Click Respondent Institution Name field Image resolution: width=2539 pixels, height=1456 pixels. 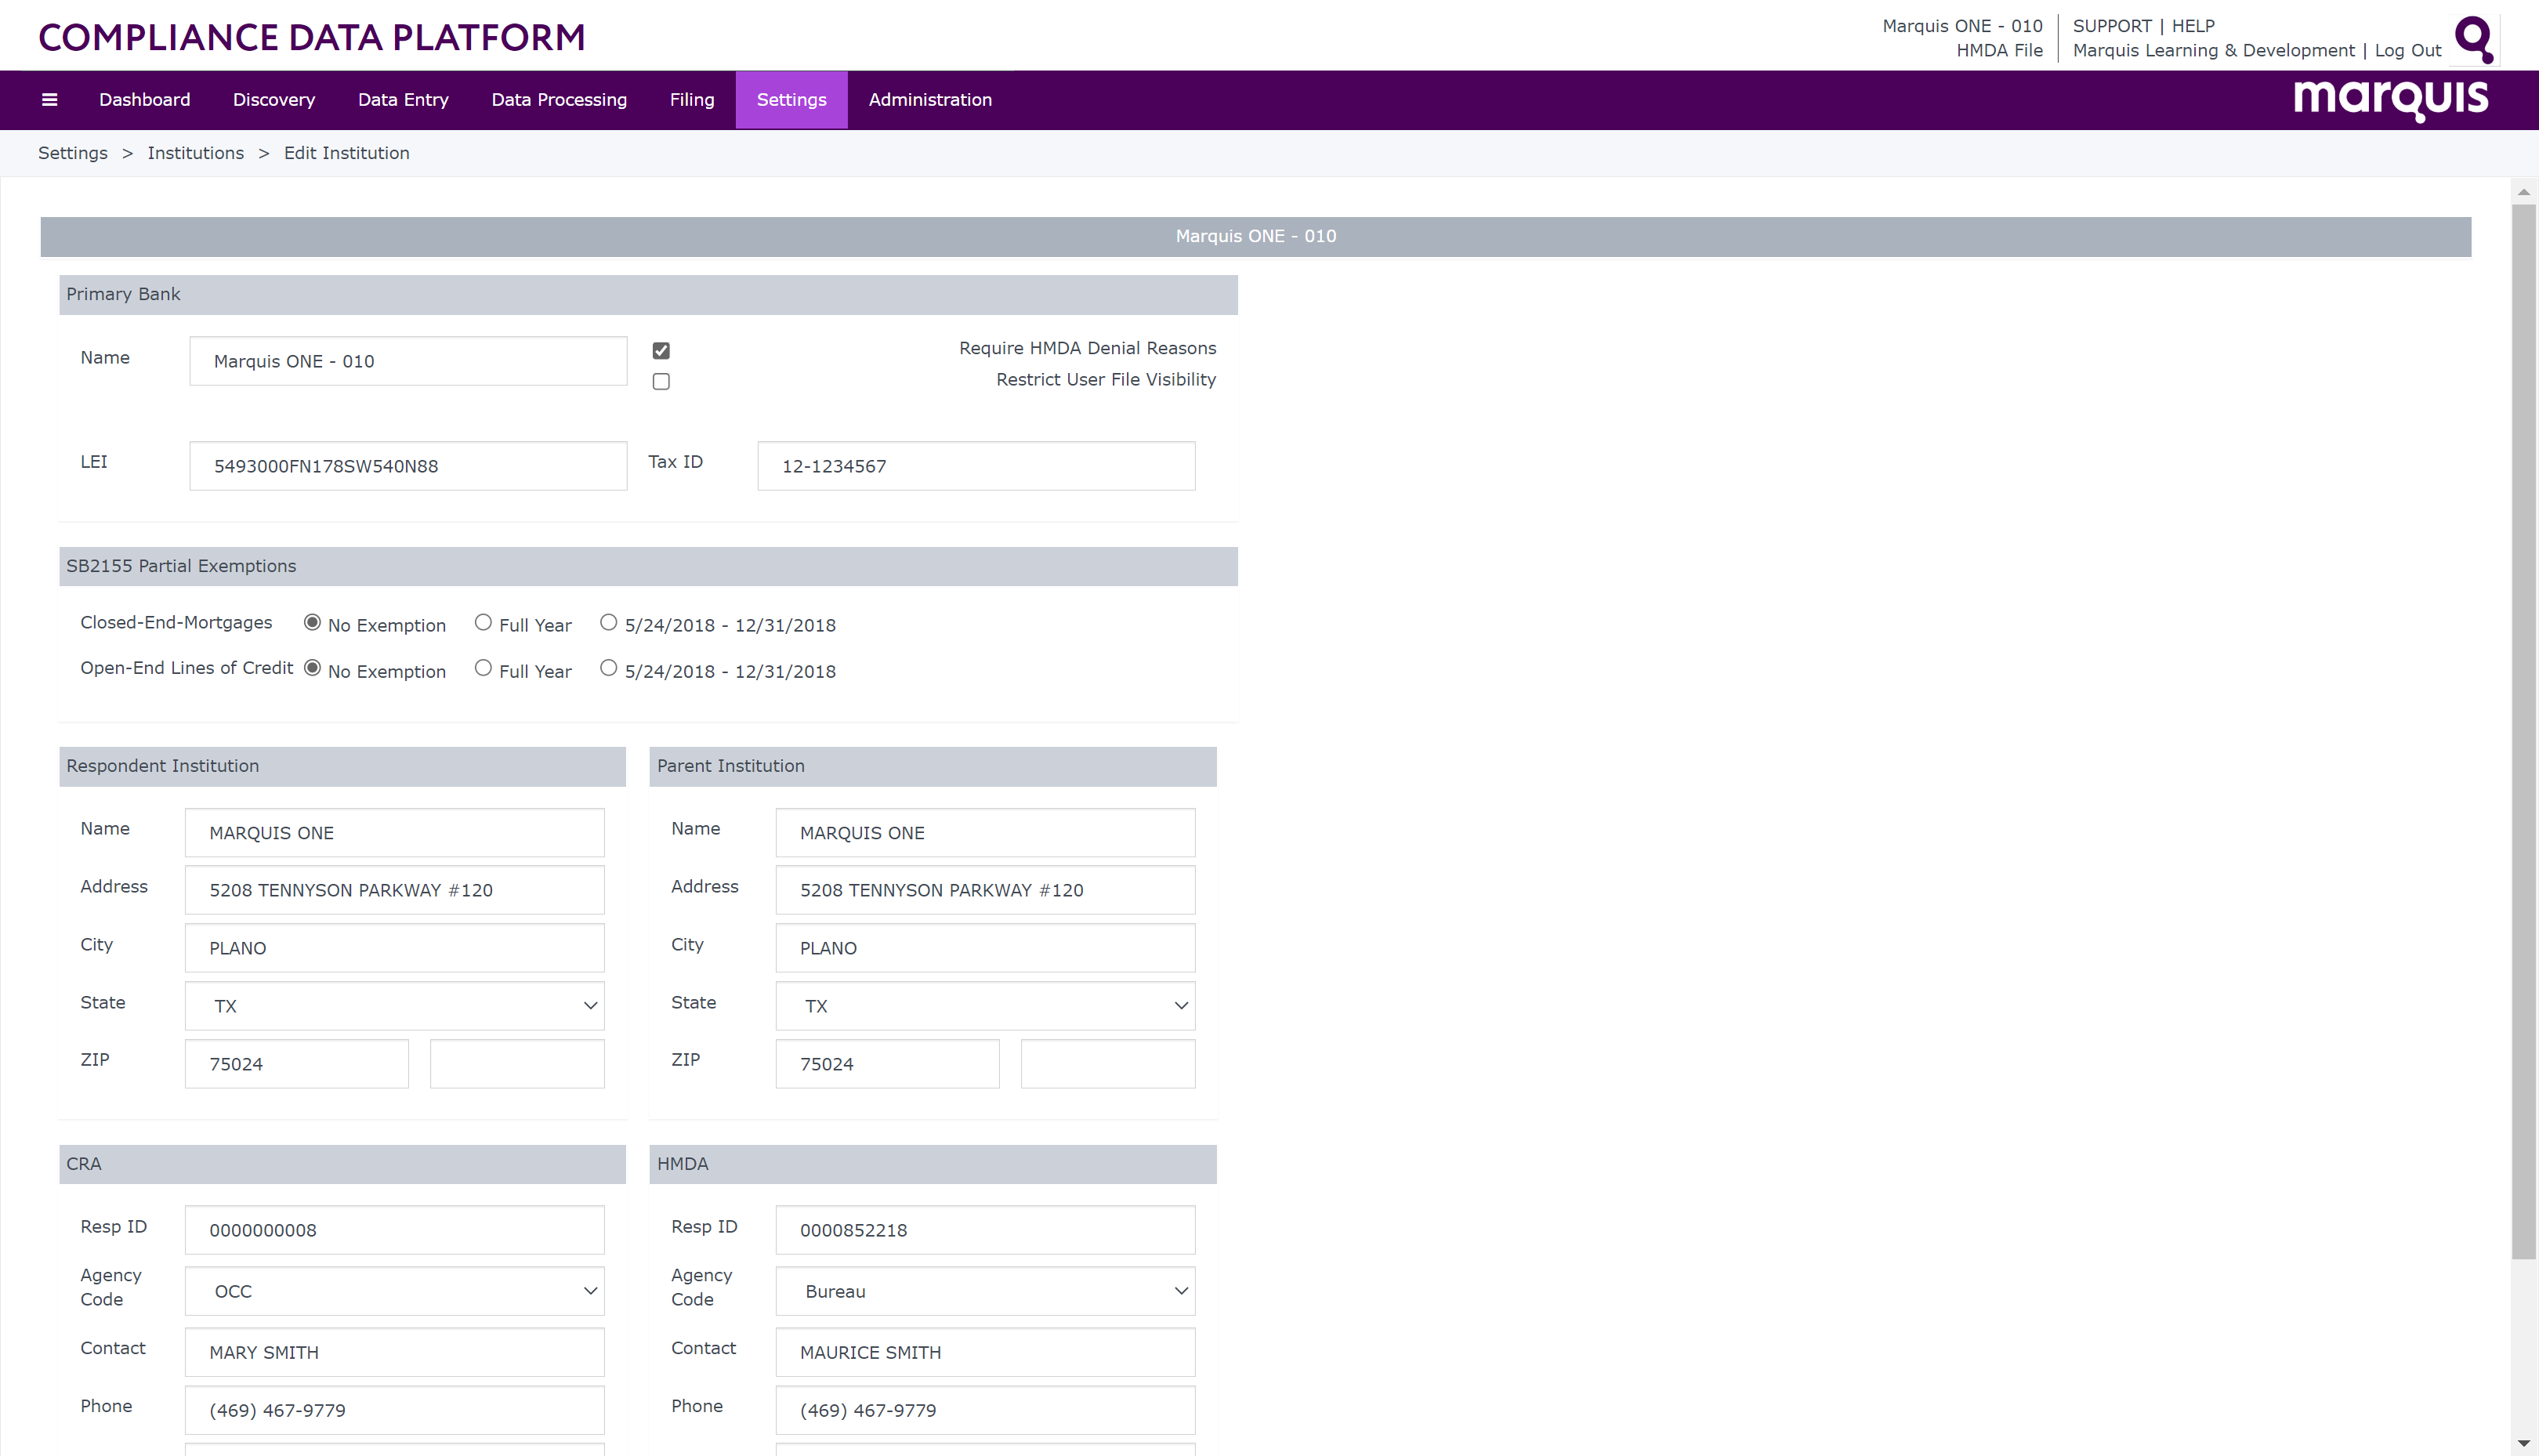tap(395, 833)
